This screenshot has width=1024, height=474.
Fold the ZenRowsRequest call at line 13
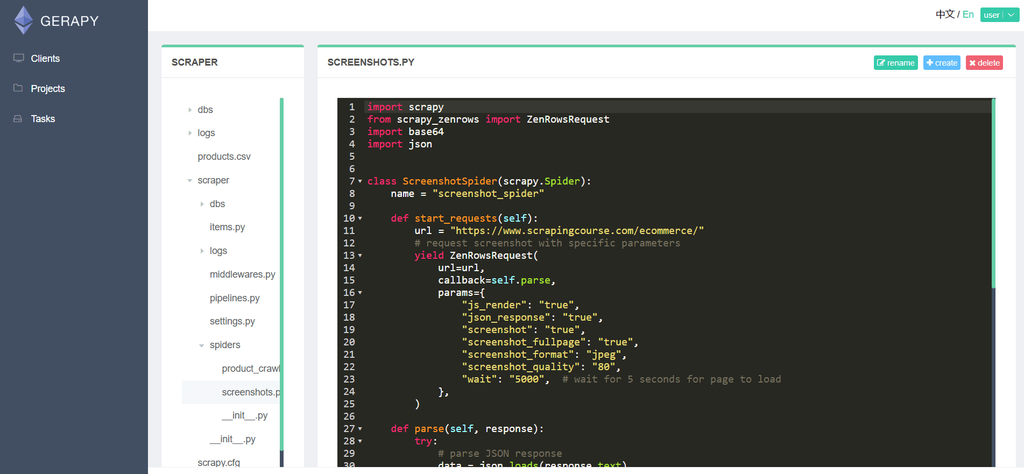[x=360, y=255]
